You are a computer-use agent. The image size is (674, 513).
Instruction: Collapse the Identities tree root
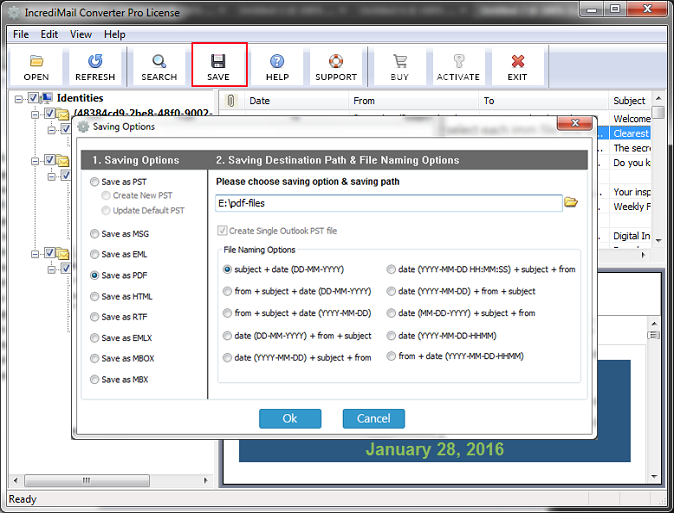point(18,99)
